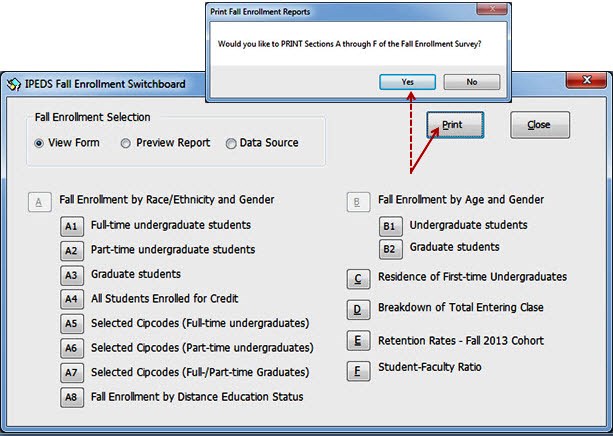Screen dimensions: 613x436
Task: Click the 'Fall Enrollment by Age and Gender' heading
Action: point(461,200)
